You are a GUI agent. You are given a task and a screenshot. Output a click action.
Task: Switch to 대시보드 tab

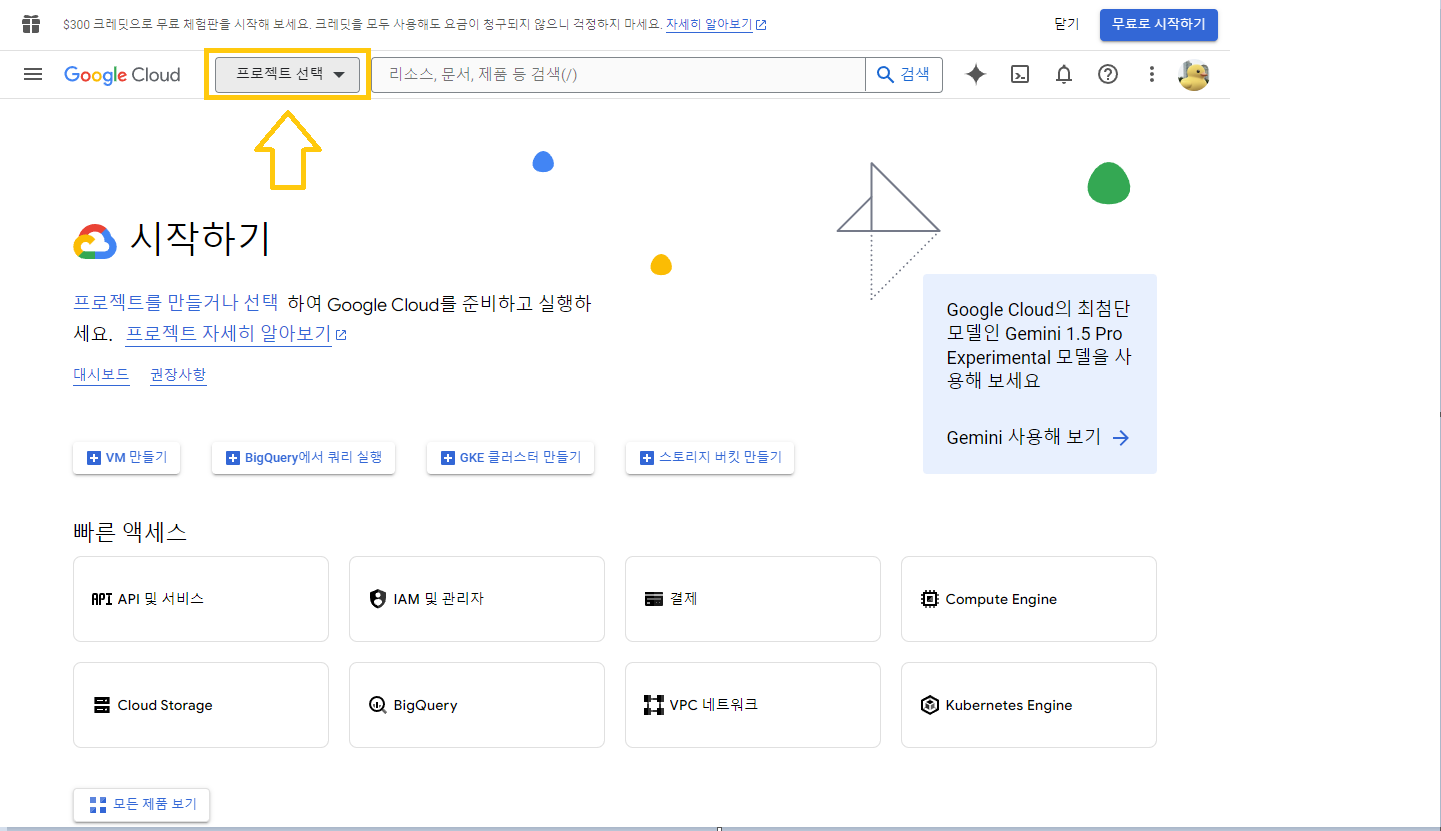[x=101, y=375]
